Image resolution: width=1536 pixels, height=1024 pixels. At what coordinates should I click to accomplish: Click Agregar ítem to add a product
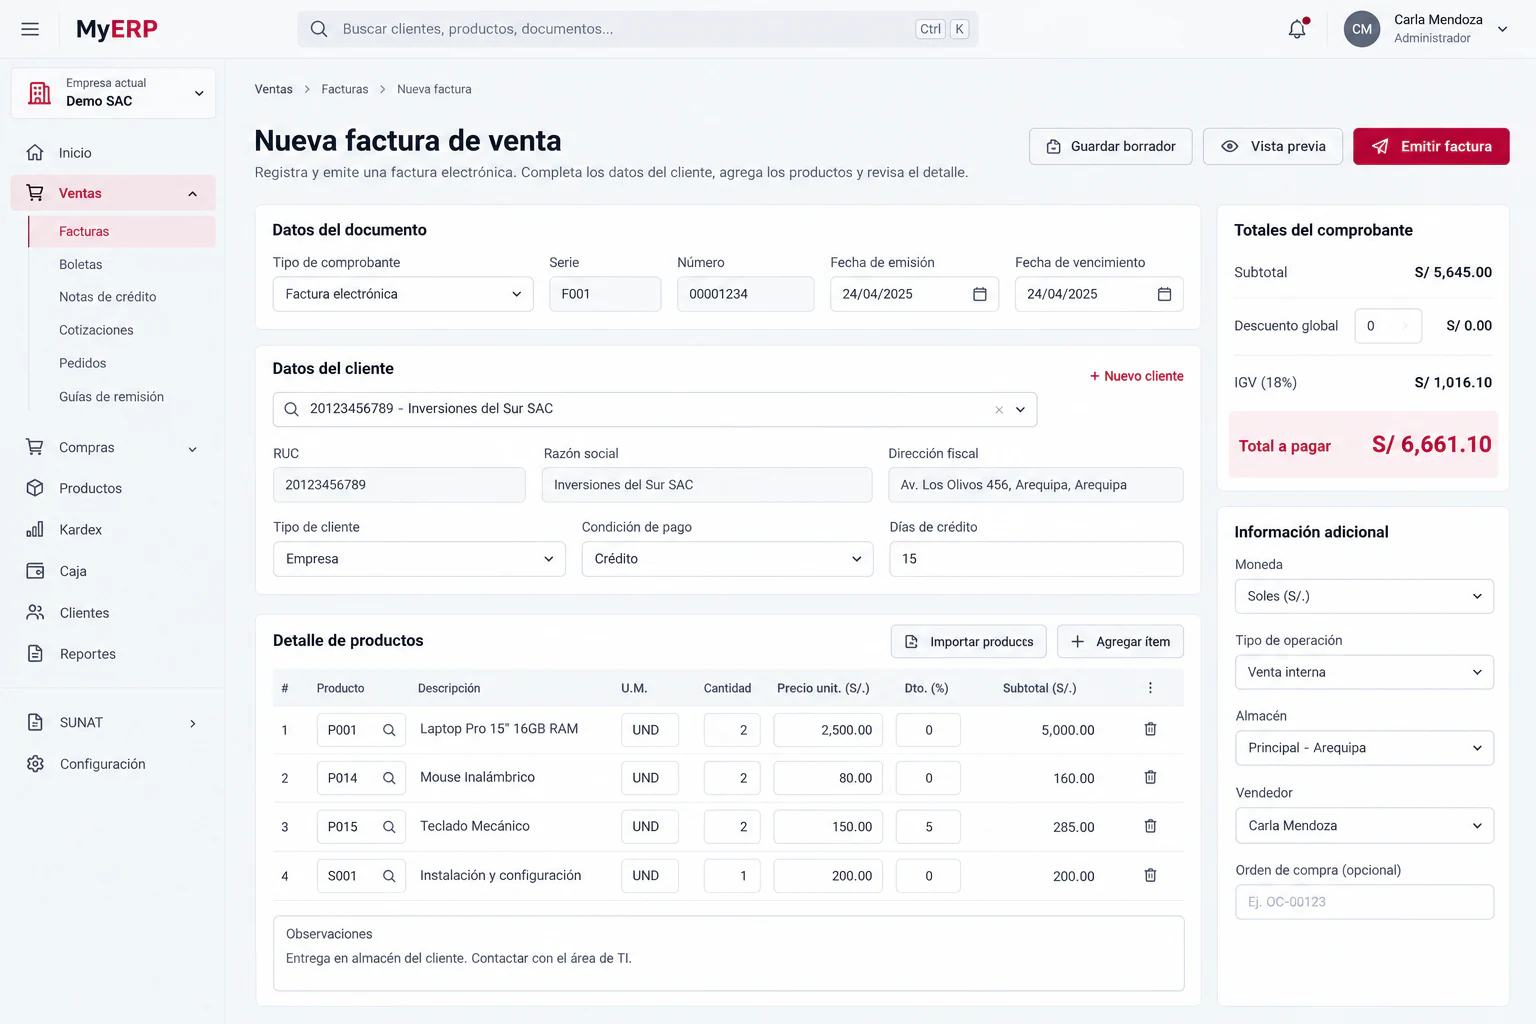tap(1120, 642)
